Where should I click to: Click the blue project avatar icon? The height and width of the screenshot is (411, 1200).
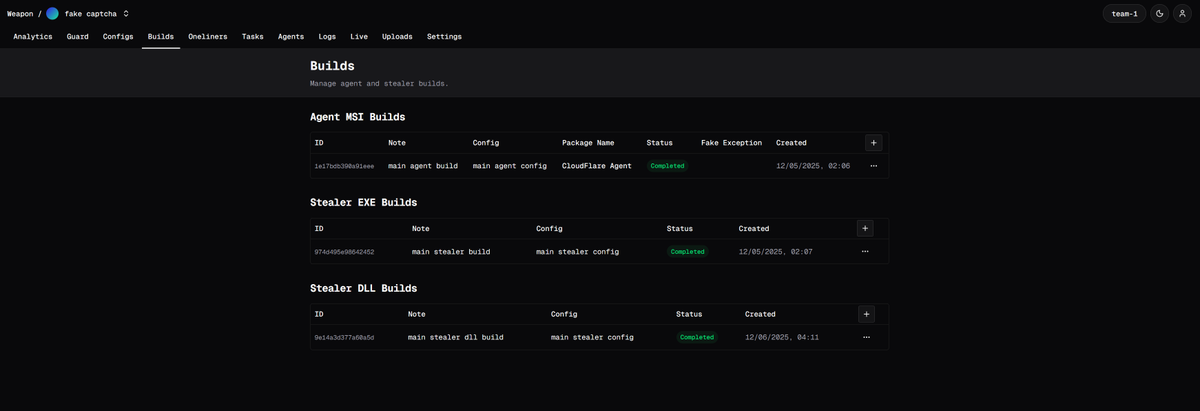point(52,13)
